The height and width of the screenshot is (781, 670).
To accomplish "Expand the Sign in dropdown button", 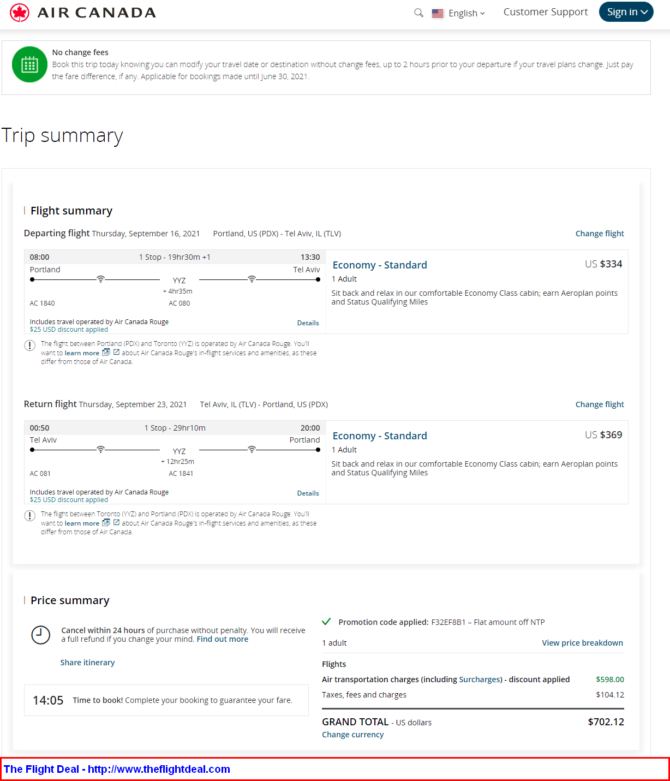I will tap(626, 12).
